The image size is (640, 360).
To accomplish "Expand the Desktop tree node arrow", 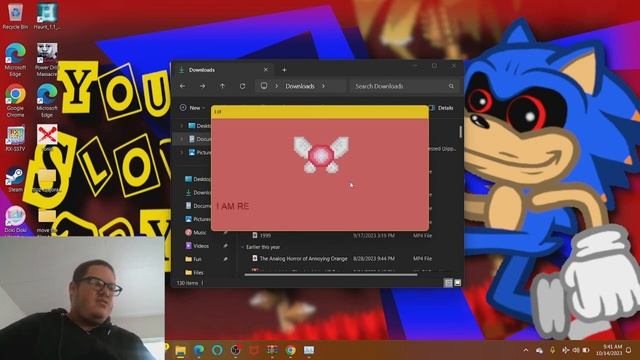I will point(182,126).
